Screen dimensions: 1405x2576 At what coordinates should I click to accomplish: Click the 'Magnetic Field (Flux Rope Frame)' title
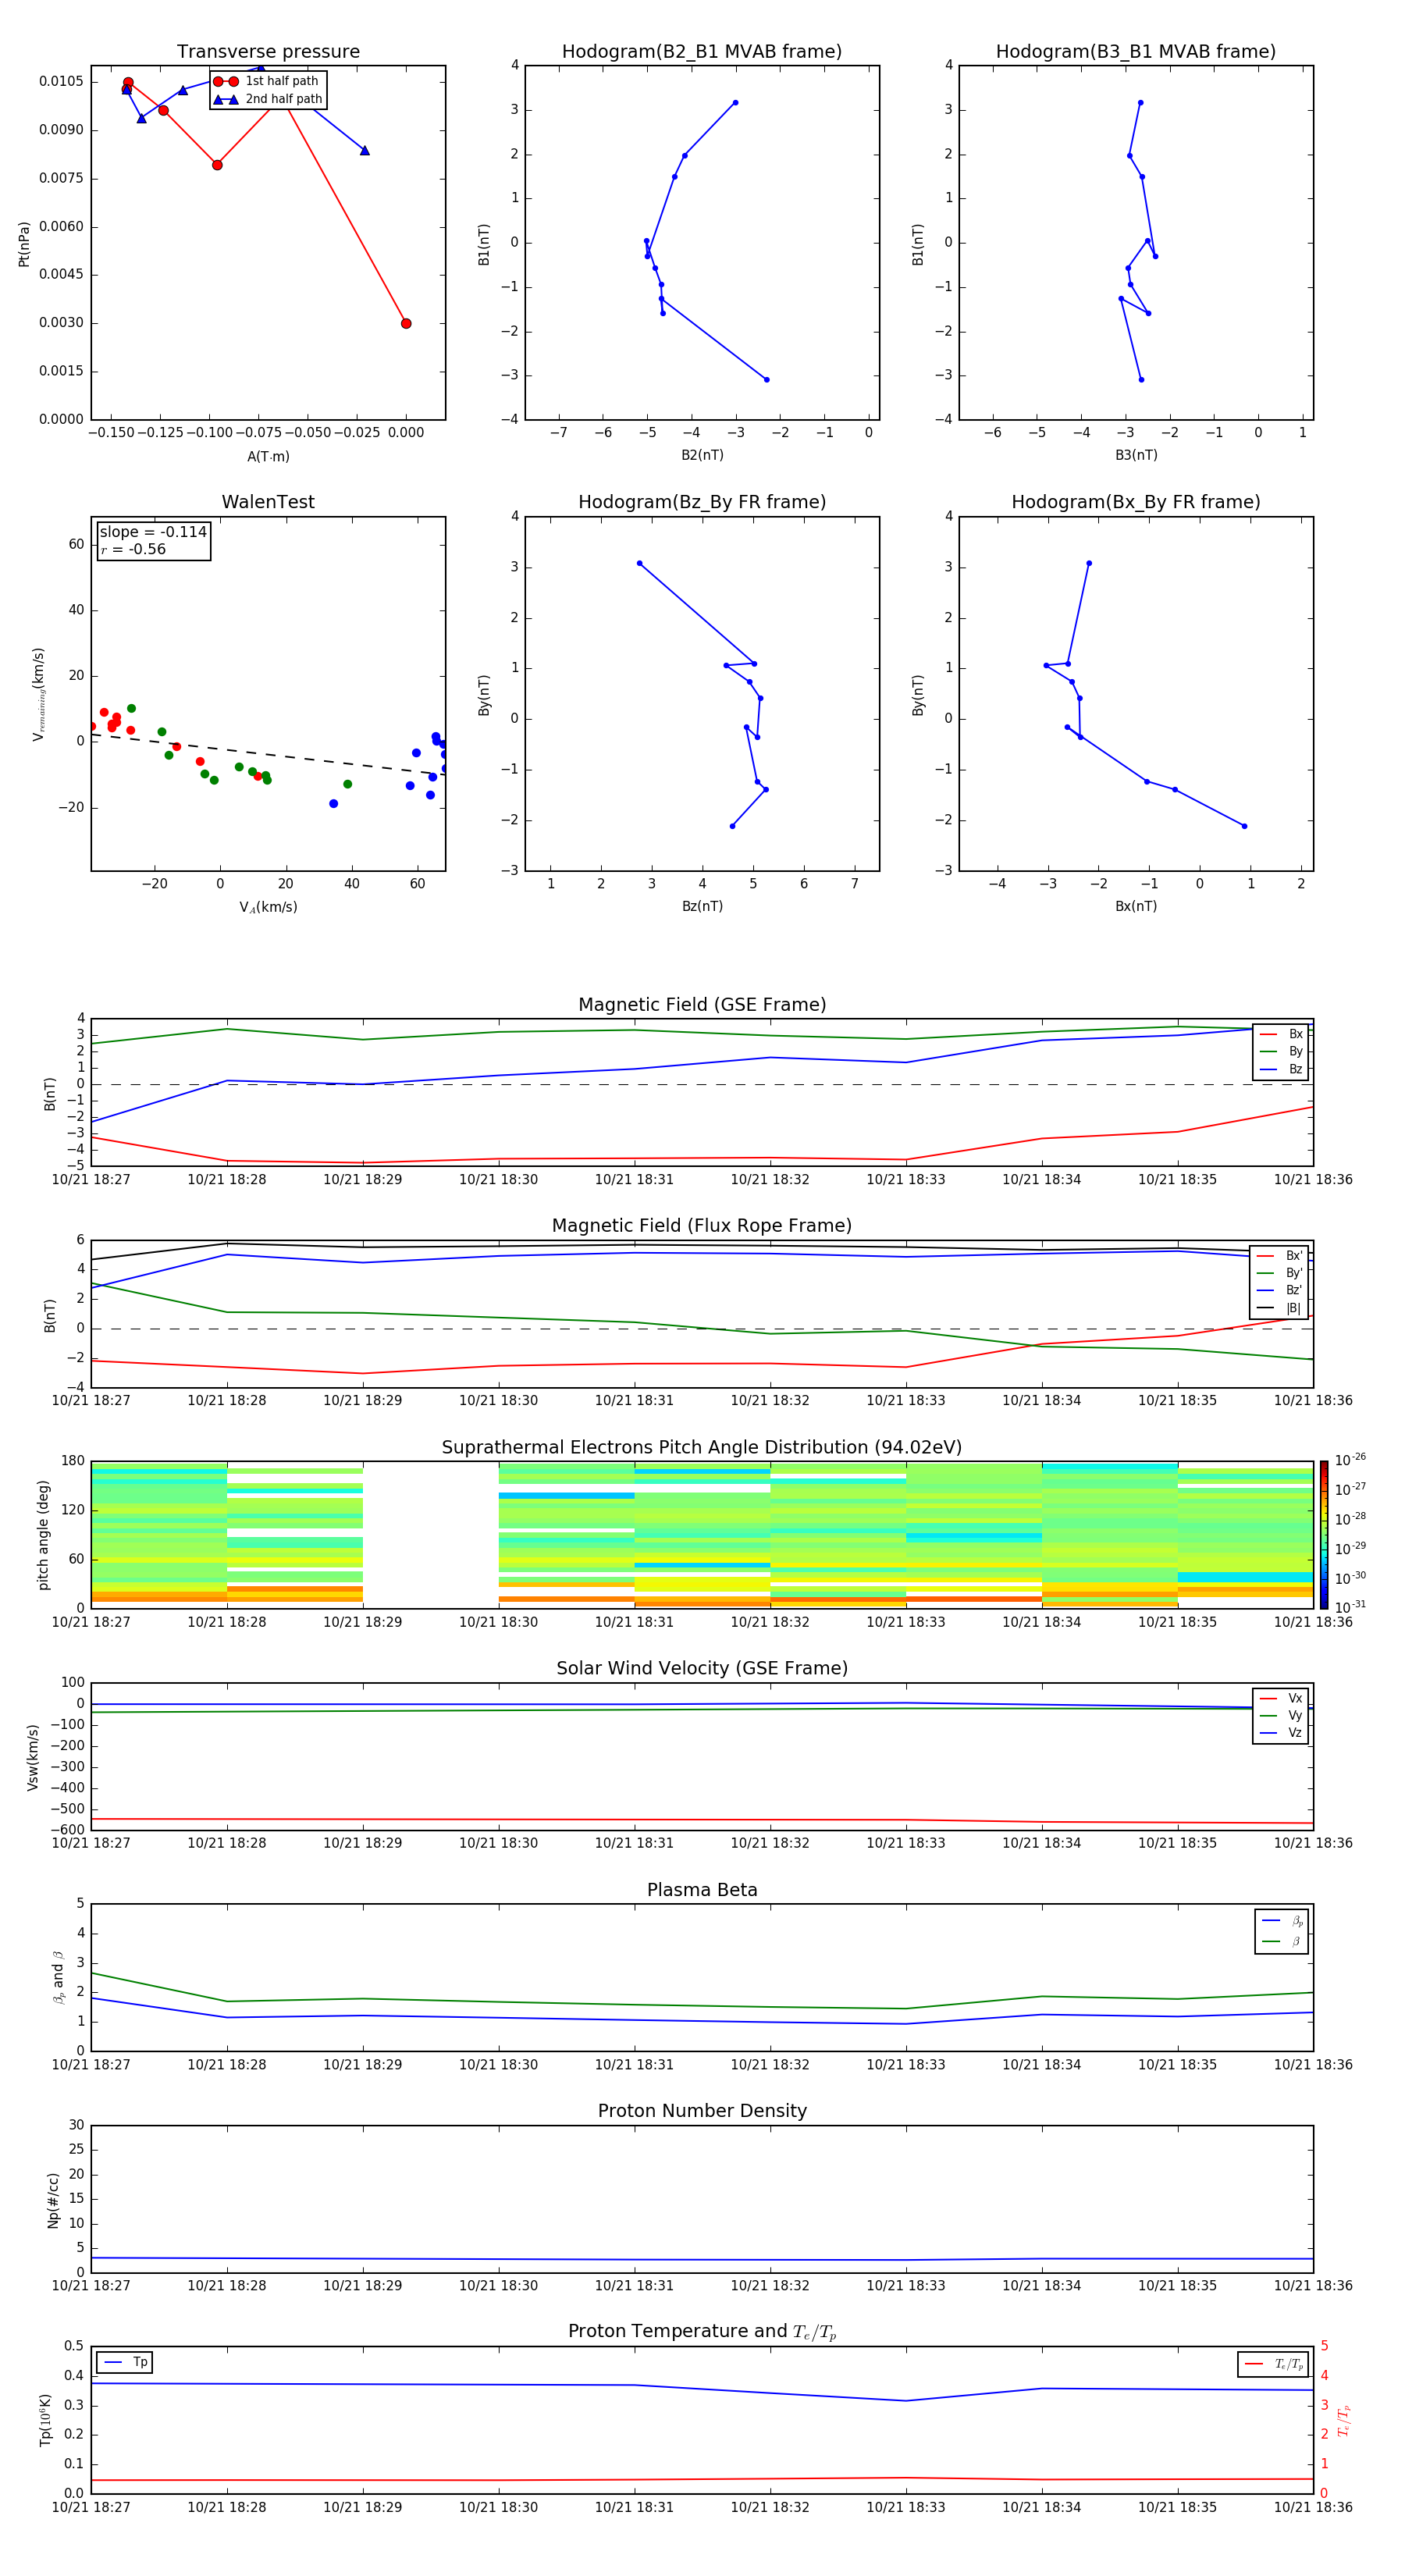click(x=702, y=1226)
